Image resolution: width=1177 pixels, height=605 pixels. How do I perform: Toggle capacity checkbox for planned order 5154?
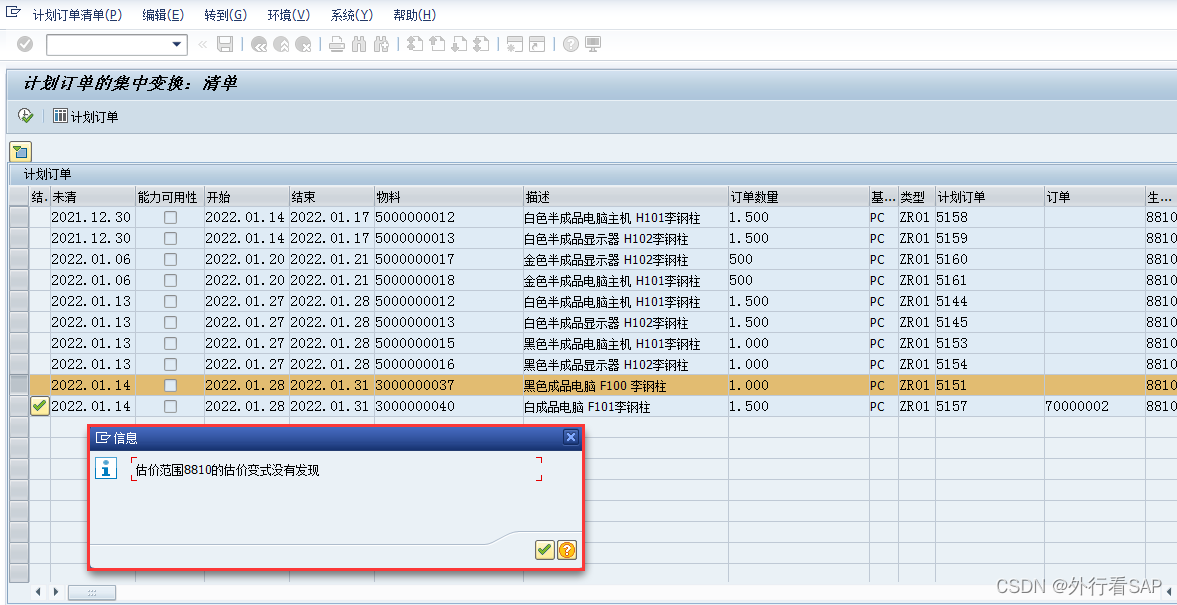coord(171,365)
